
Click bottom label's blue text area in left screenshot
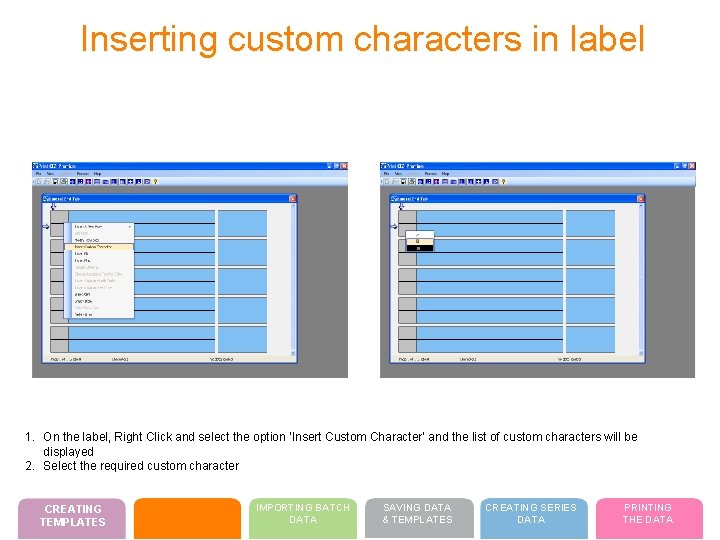click(x=141, y=339)
